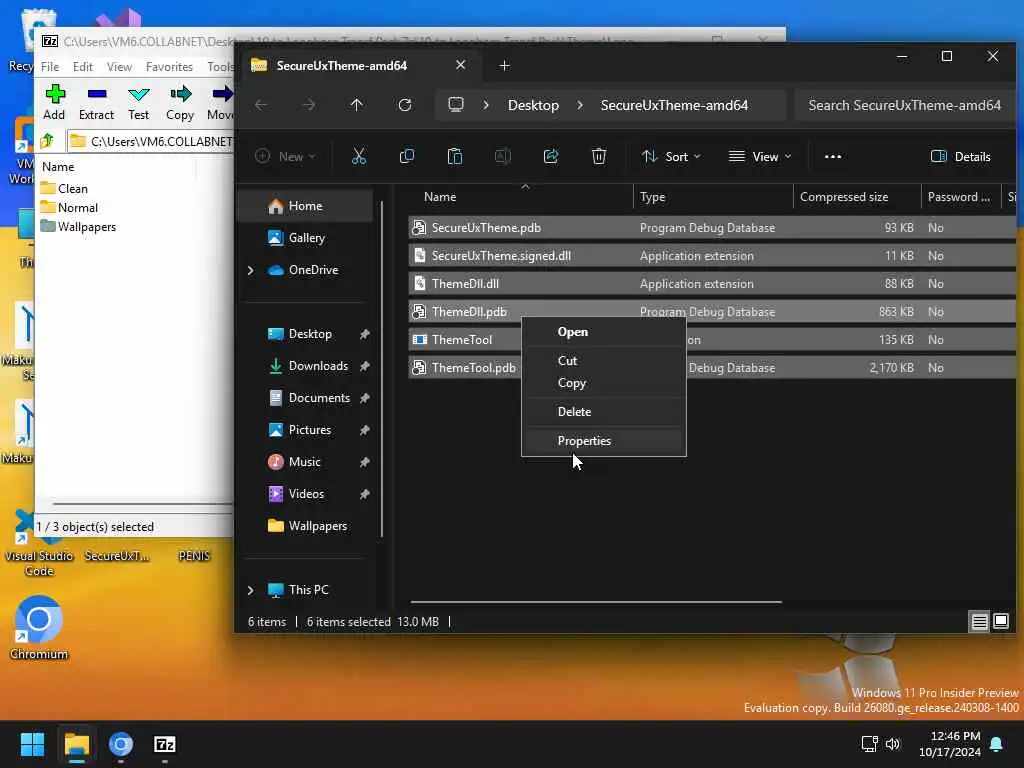The image size is (1024, 768).
Task: Open the See more ellipsis menu
Action: 833,157
